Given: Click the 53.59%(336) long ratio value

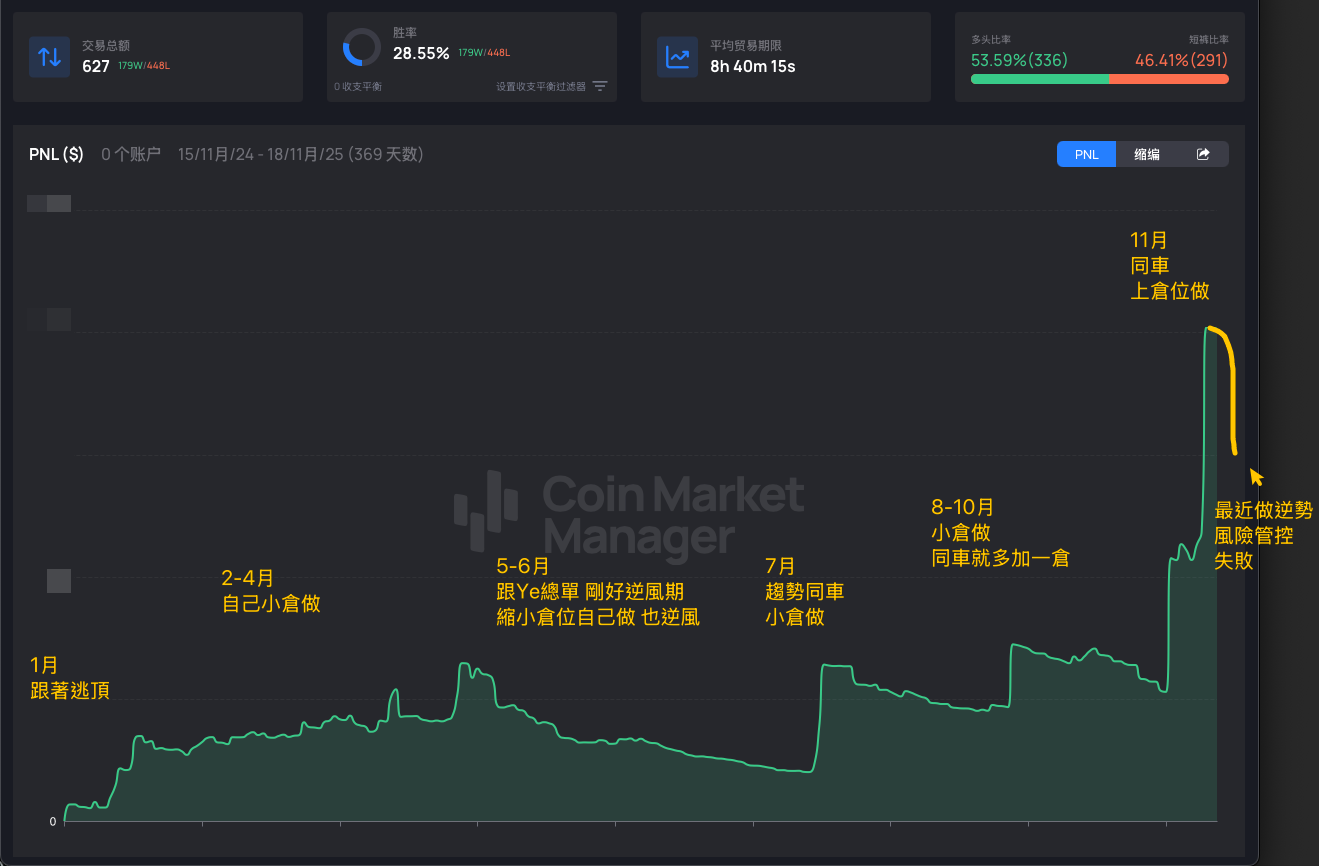Looking at the screenshot, I should pos(1019,60).
